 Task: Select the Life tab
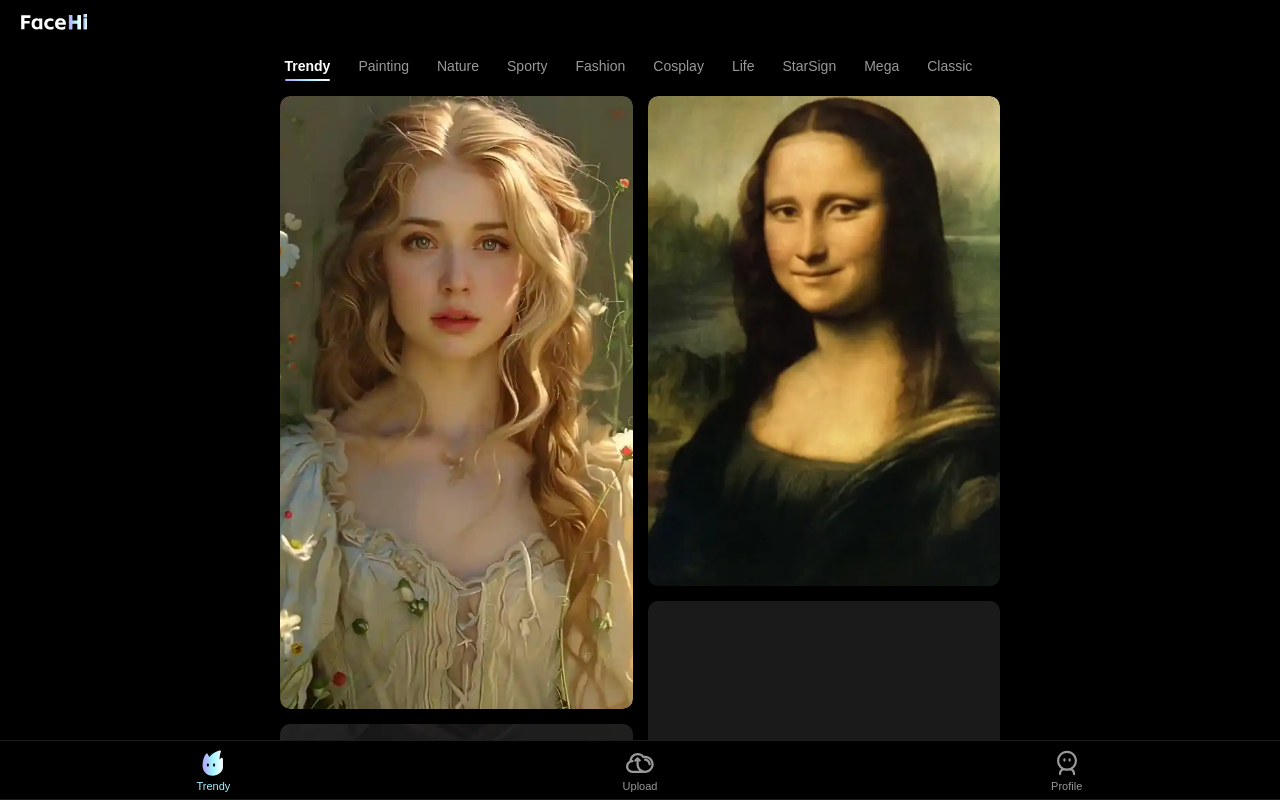point(743,66)
